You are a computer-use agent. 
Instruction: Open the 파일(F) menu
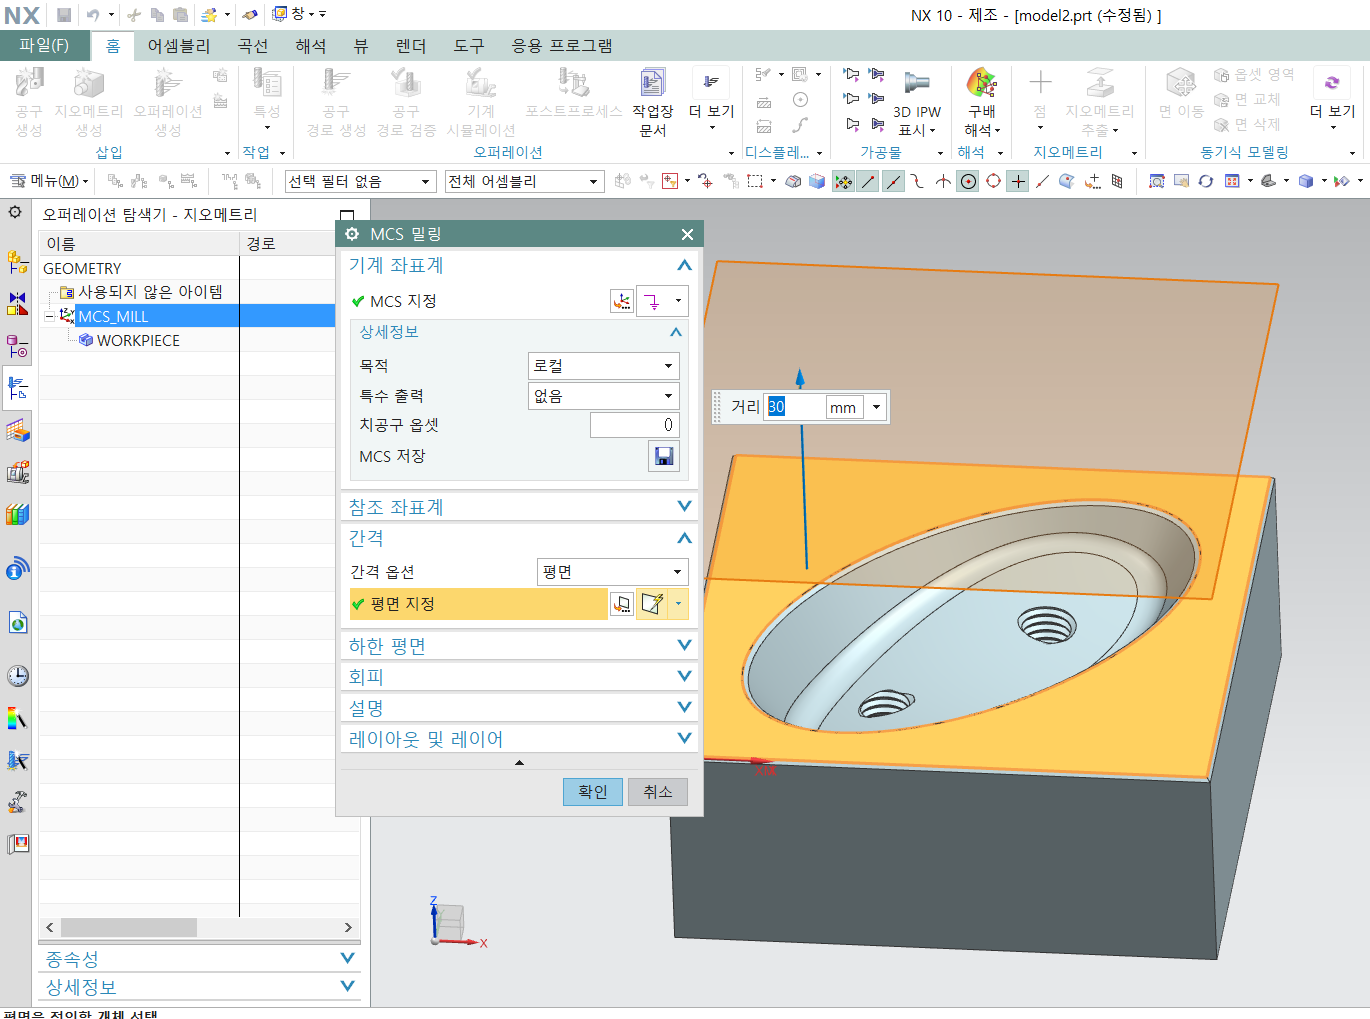[43, 45]
